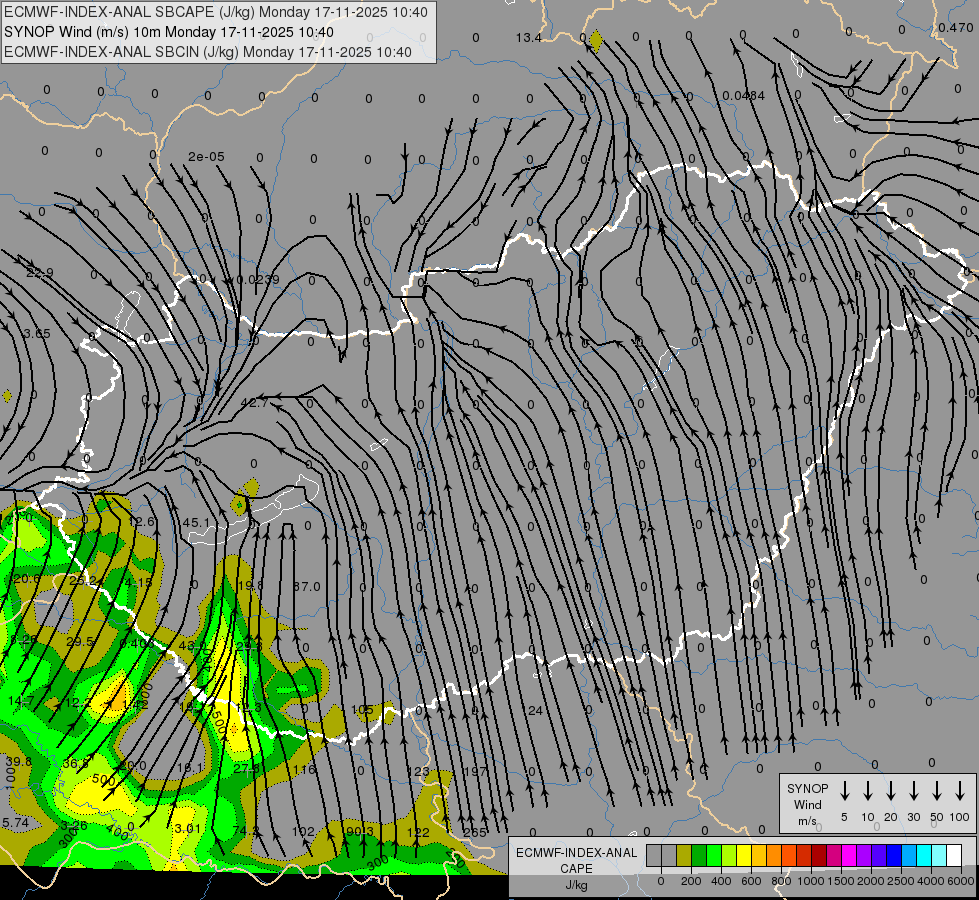Image resolution: width=979 pixels, height=900 pixels.
Task: Click the 105 value on the southern border
Action: coord(362,710)
